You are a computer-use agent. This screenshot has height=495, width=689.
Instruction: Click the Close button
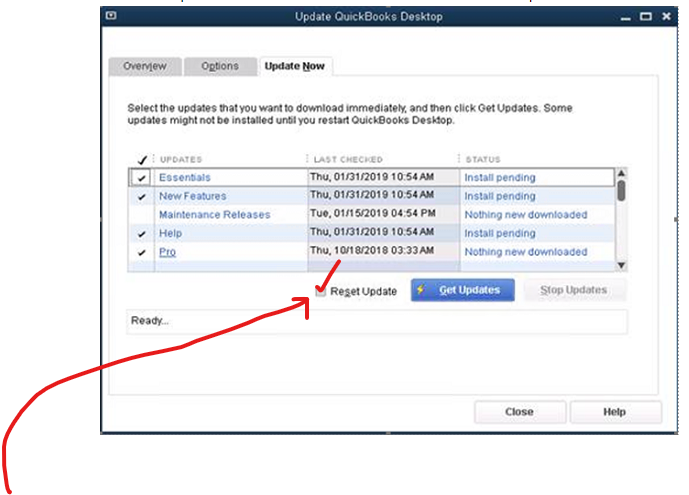[x=519, y=412]
